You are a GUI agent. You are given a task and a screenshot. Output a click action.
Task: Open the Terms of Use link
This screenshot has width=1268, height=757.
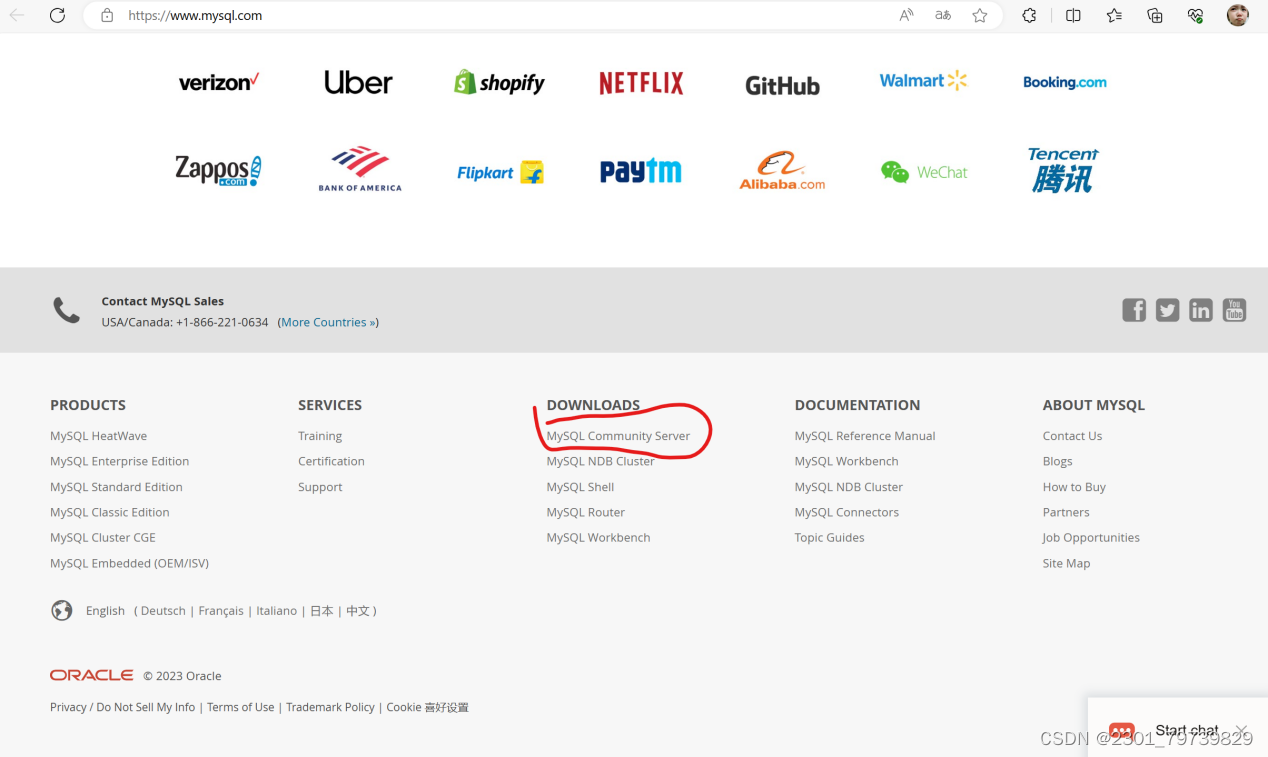click(240, 707)
